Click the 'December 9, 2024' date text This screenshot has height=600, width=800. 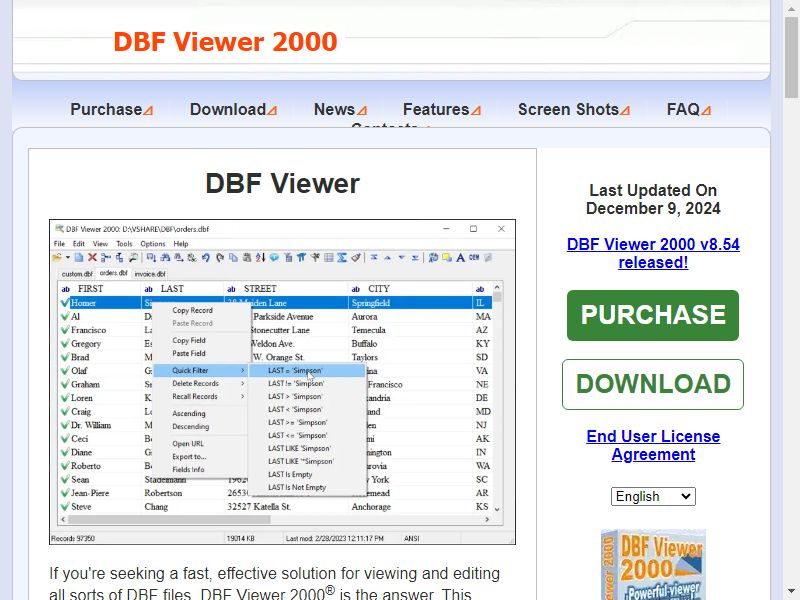(x=653, y=208)
